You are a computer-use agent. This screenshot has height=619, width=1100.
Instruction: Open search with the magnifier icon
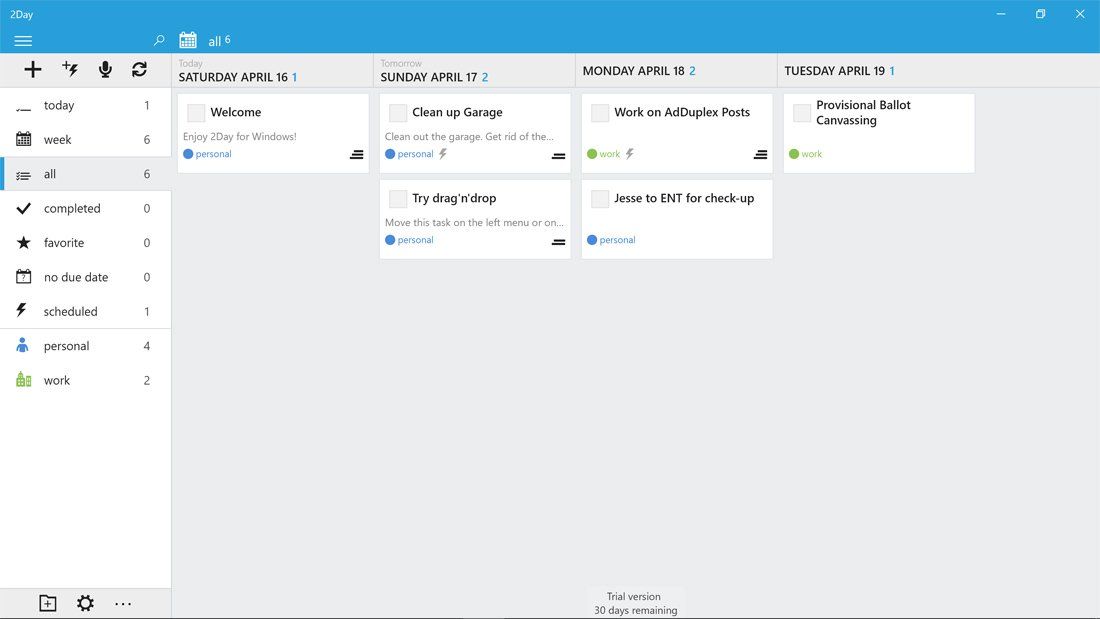coord(158,41)
